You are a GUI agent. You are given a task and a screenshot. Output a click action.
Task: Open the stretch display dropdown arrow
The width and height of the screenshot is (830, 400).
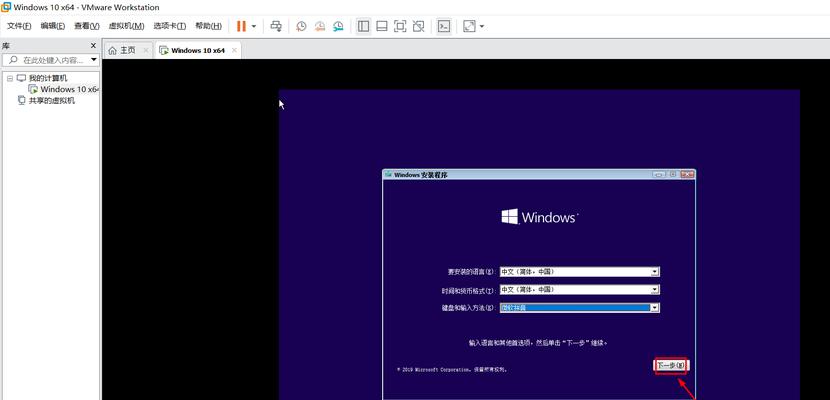point(482,26)
